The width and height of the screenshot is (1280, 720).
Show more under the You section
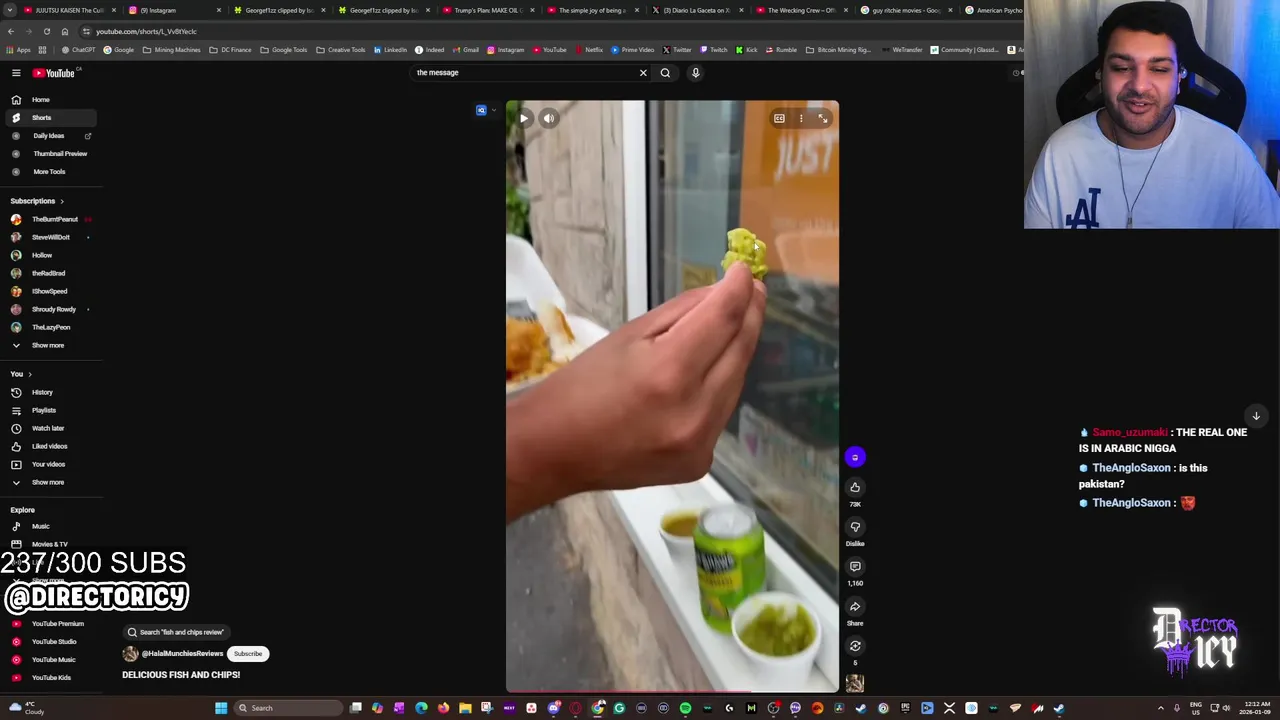tap(49, 482)
